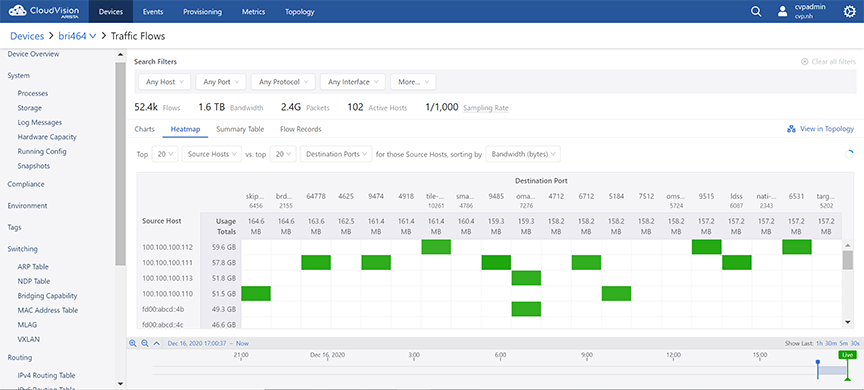Open the Any Interface filter dropdown
This screenshot has height=390, width=864.
coord(353,82)
